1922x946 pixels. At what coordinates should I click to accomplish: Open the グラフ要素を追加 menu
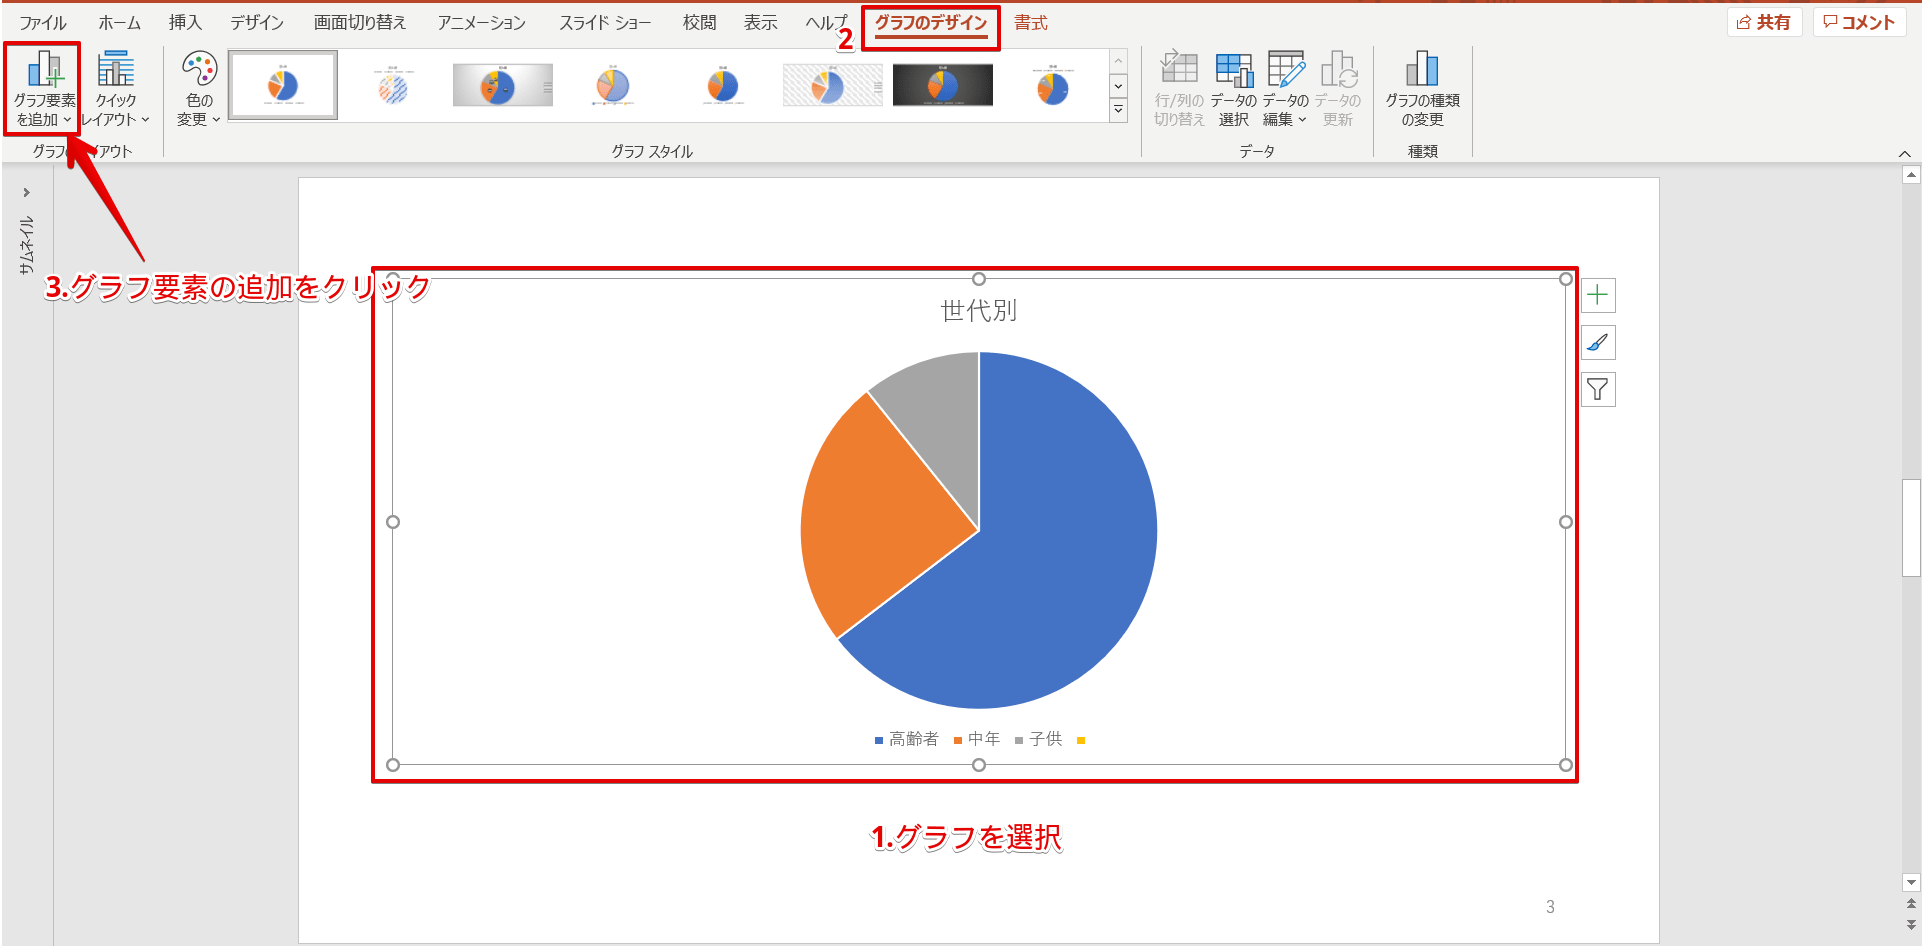click(x=43, y=90)
